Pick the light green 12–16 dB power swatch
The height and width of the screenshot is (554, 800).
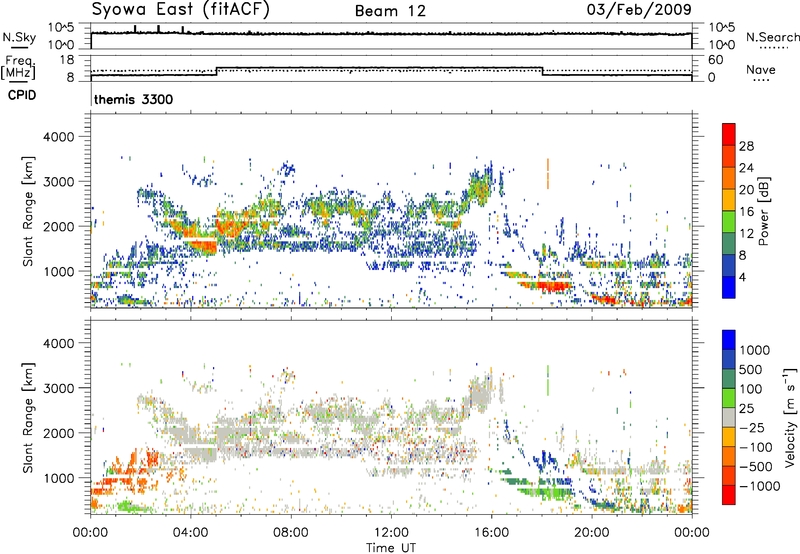pyautogui.click(x=729, y=221)
